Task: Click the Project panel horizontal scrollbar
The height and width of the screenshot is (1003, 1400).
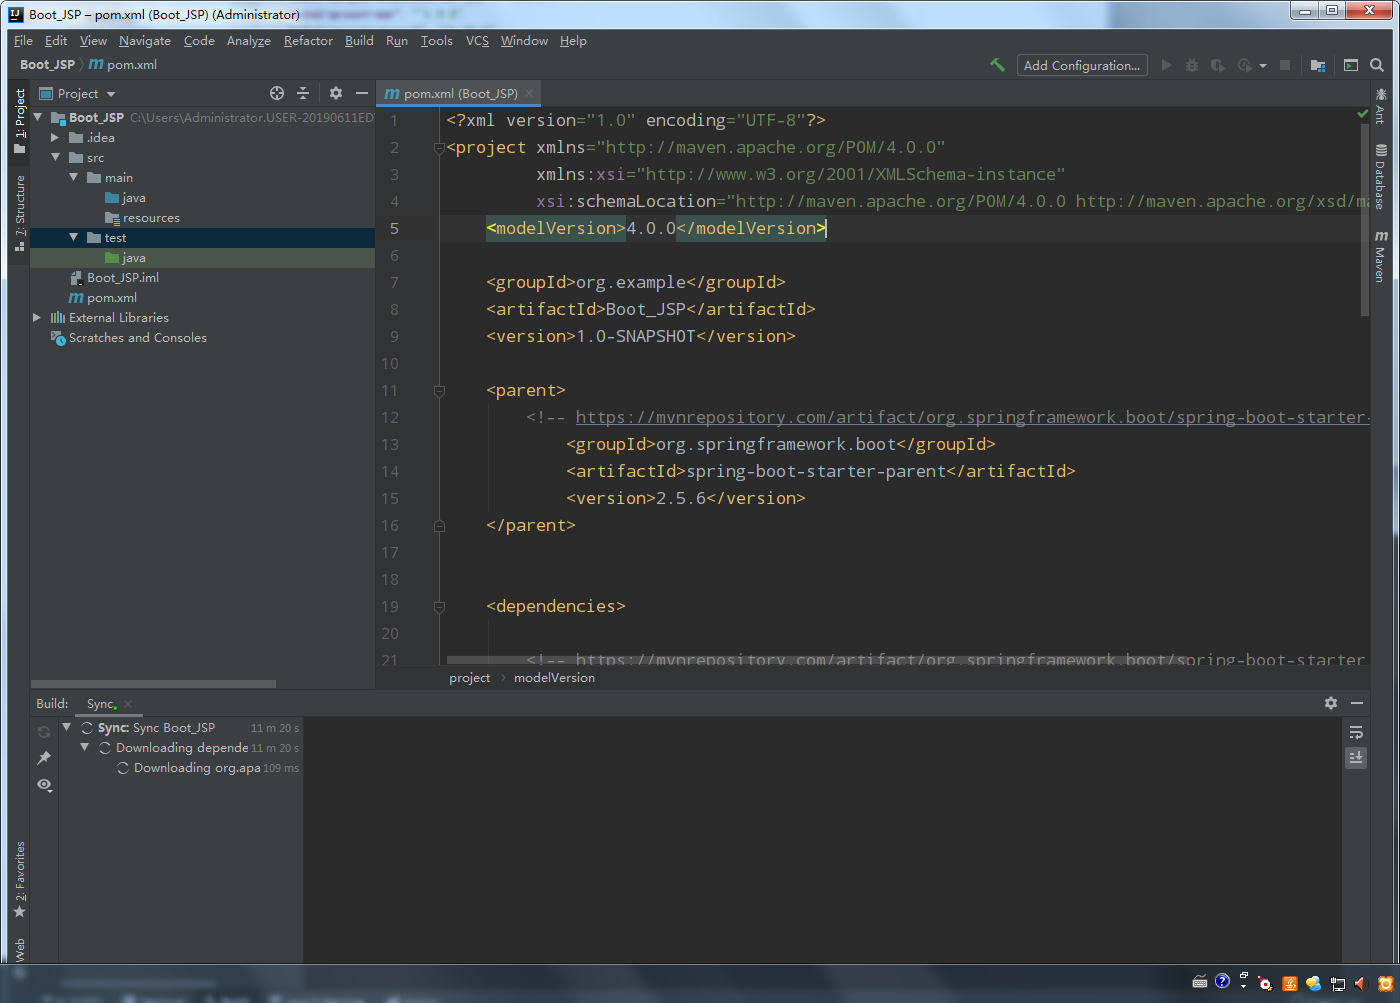Action: tap(153, 684)
